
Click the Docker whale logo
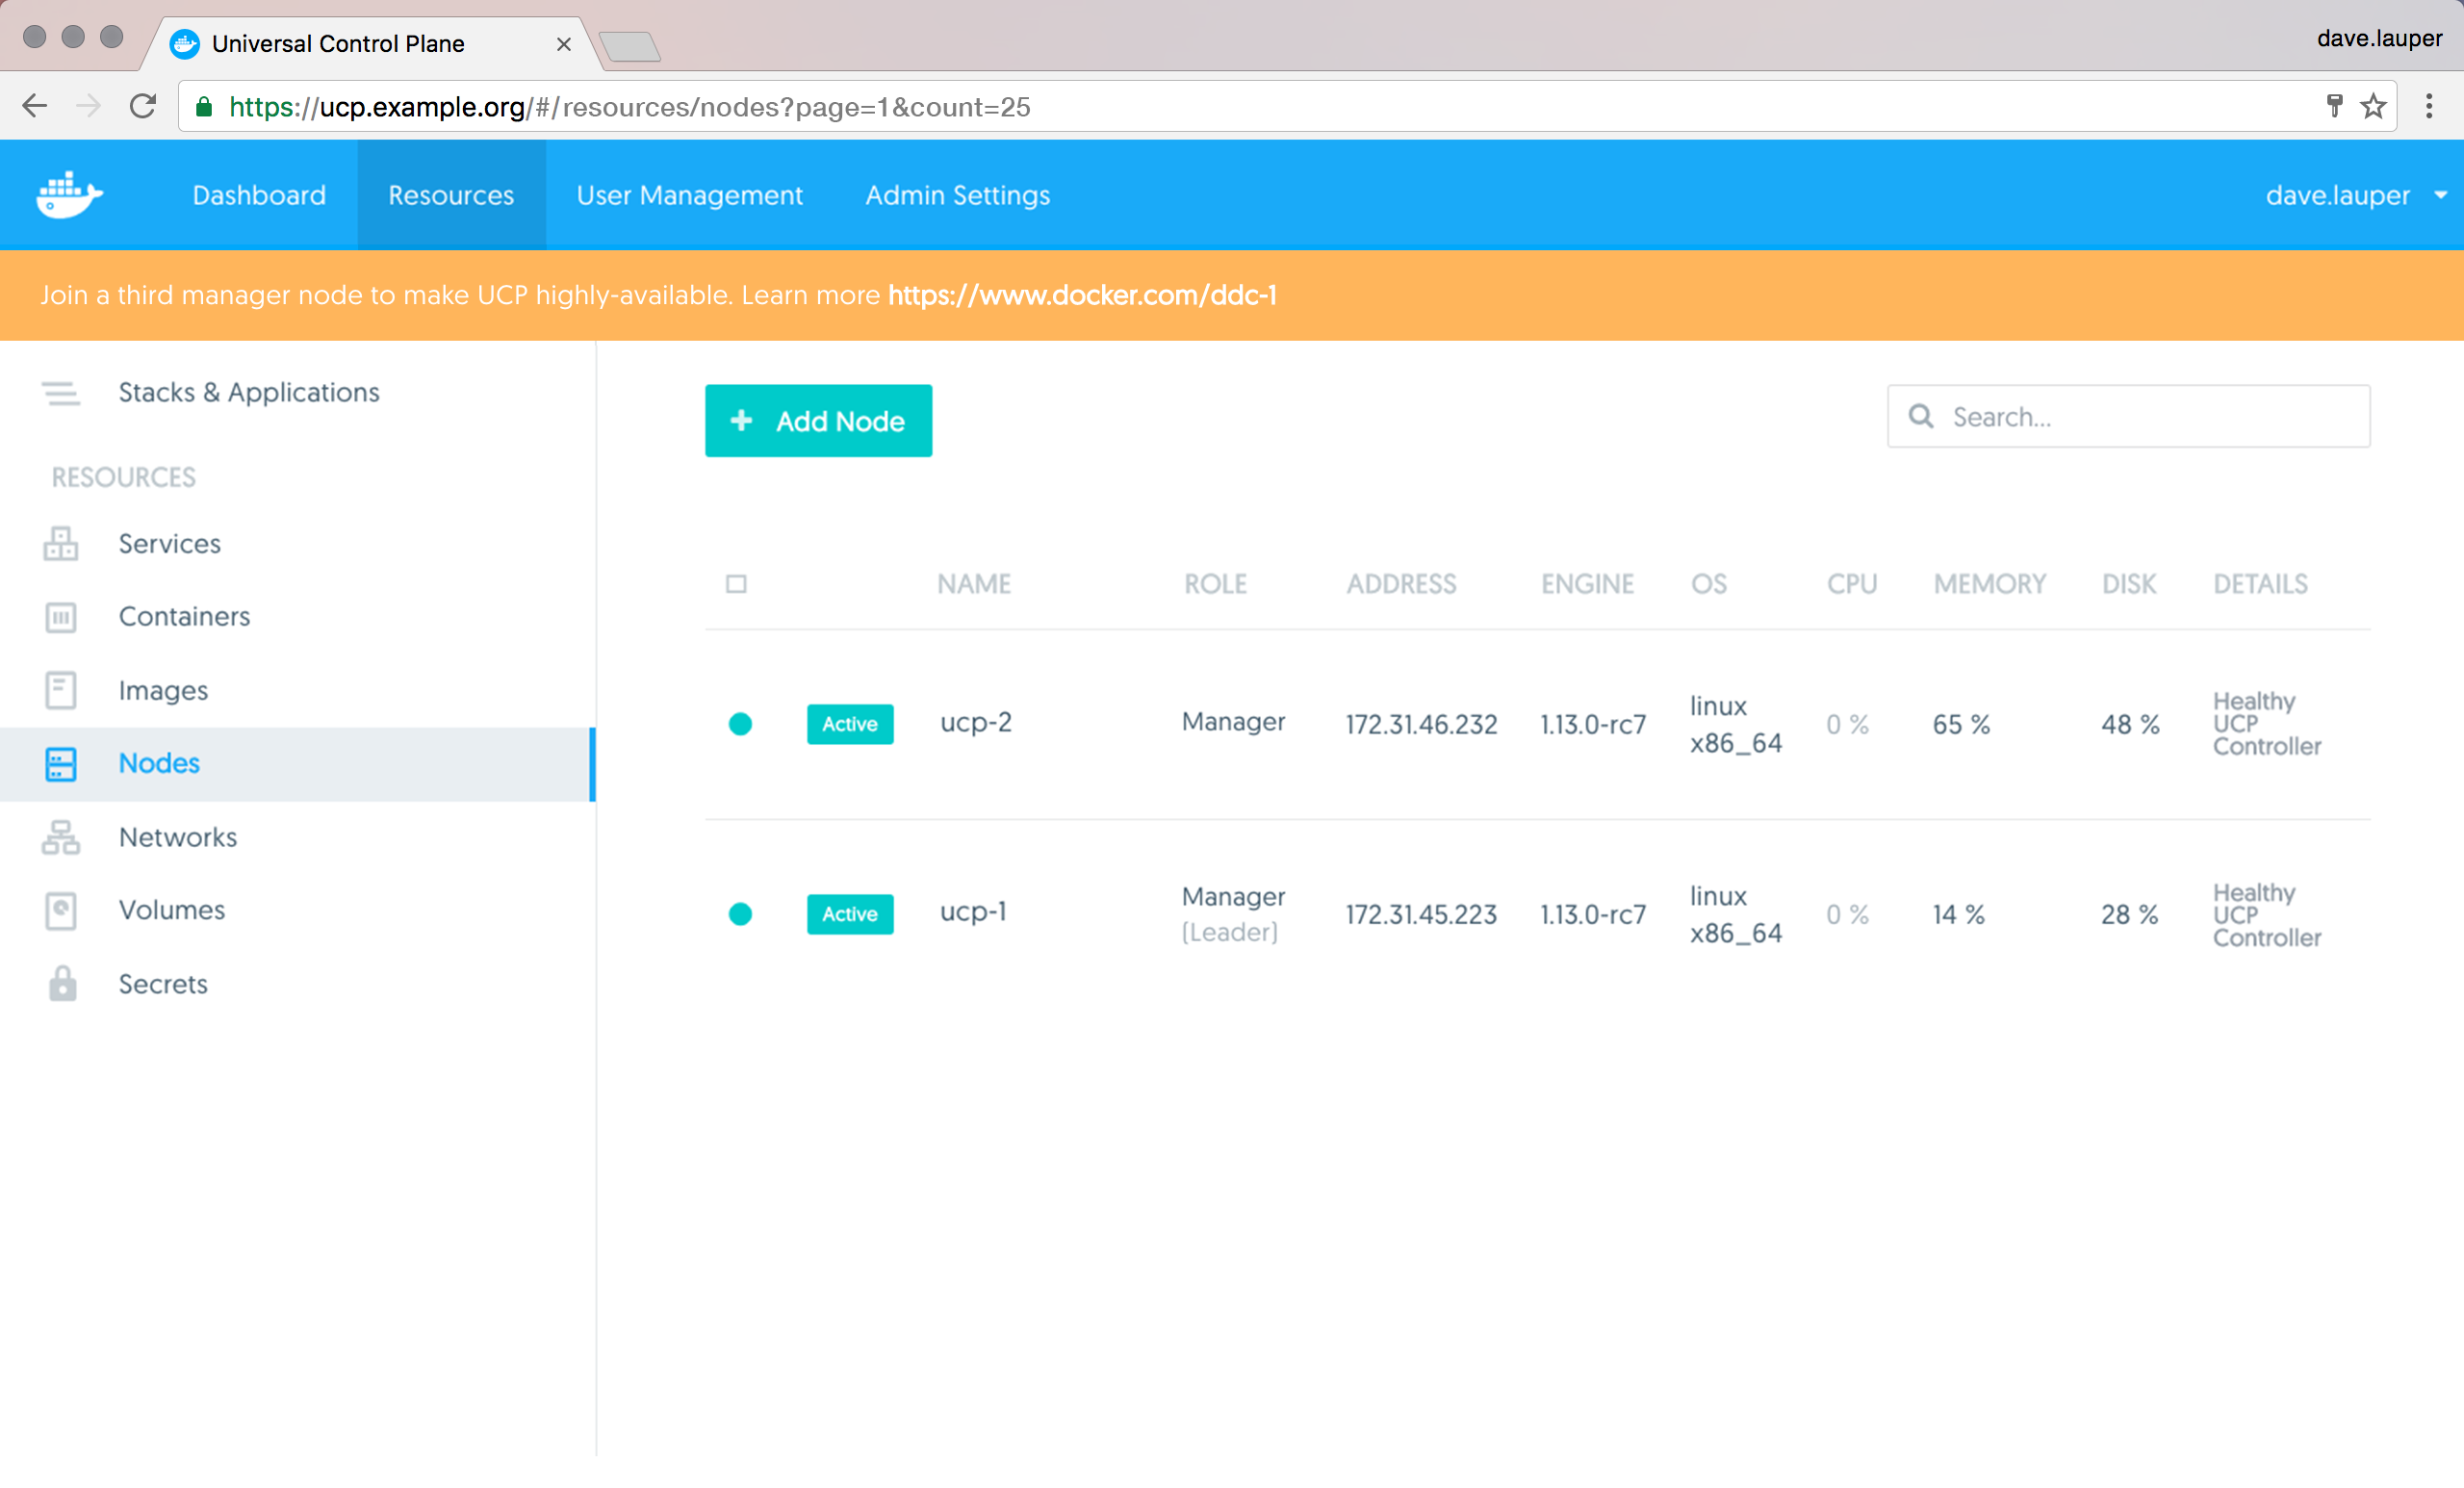coord(69,194)
